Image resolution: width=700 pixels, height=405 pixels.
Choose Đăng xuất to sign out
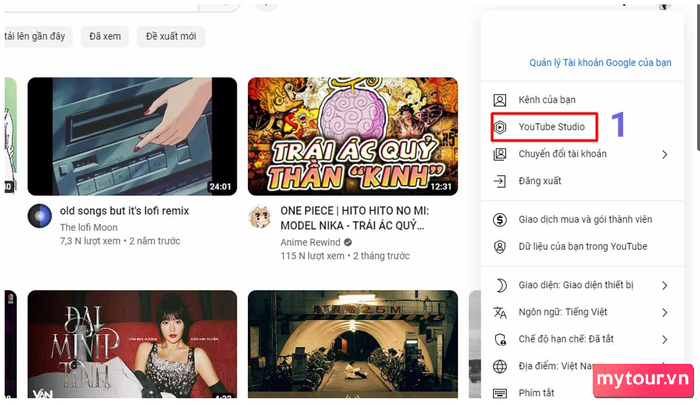(582, 181)
